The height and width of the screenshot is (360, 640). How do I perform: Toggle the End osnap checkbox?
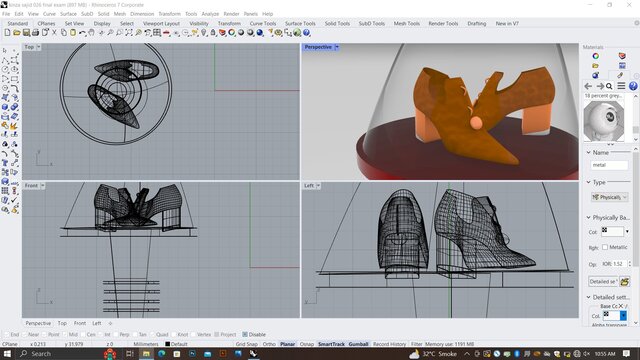(x=6, y=334)
